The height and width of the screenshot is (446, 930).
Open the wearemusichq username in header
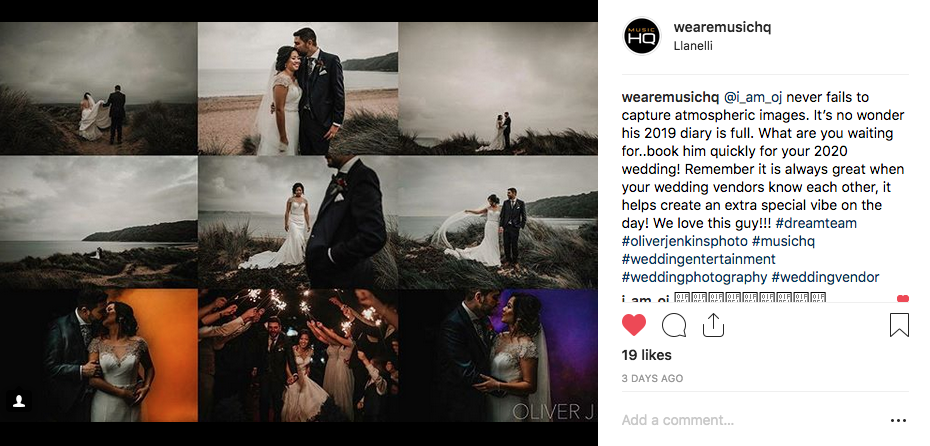[x=722, y=27]
